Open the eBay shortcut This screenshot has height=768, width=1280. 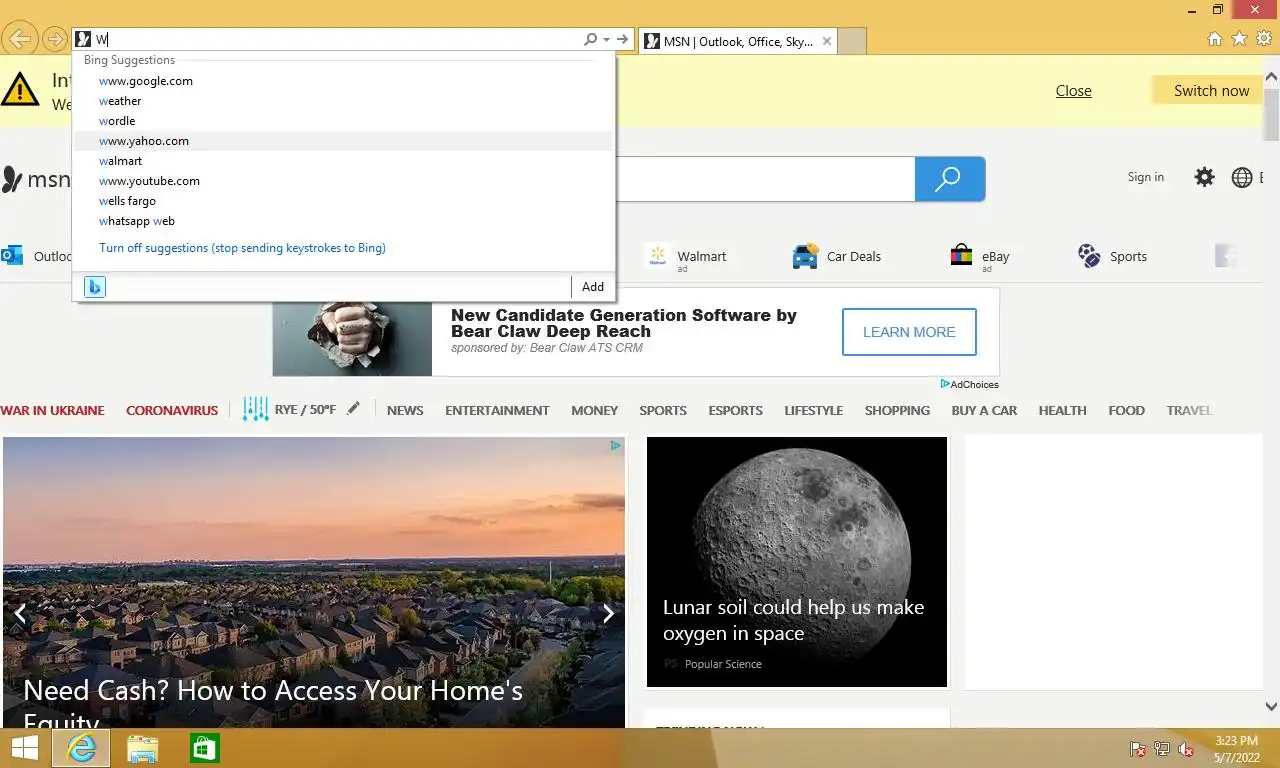point(980,257)
